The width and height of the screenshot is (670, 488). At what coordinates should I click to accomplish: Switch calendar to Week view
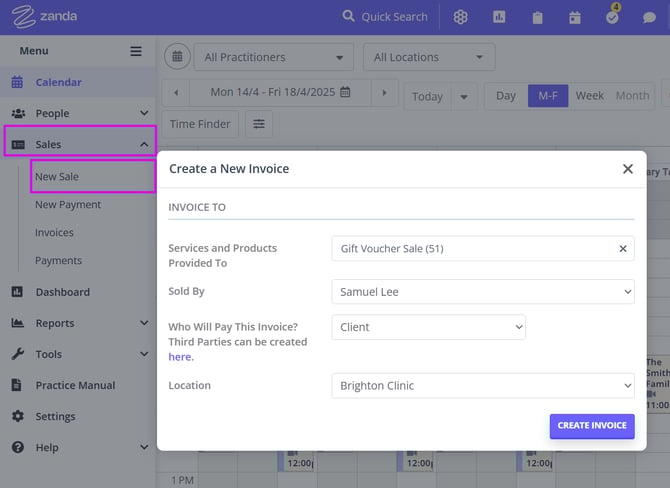pos(589,96)
